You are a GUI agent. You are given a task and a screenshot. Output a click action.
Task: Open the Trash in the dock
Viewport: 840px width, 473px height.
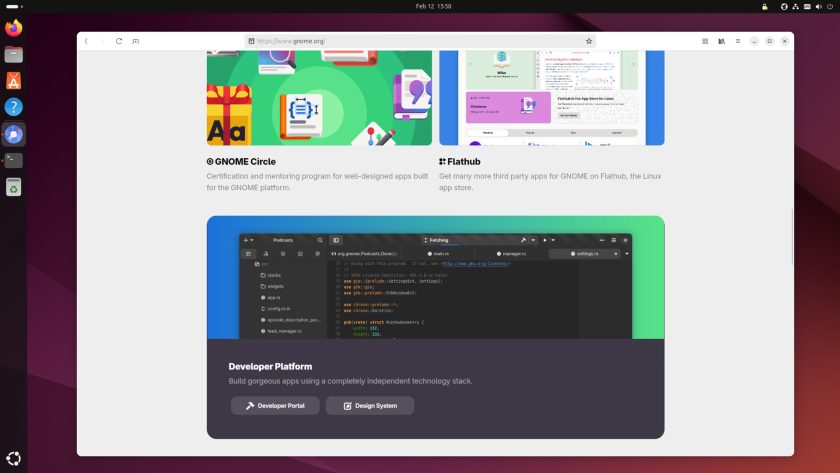[13, 186]
